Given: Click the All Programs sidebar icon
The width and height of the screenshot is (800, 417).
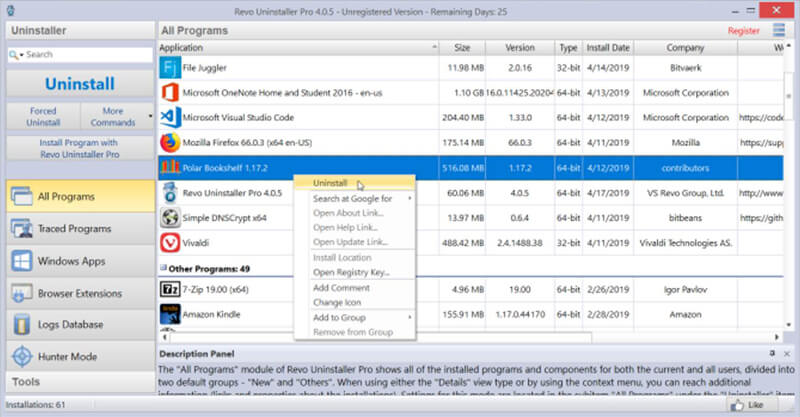Looking at the screenshot, I should click(21, 197).
